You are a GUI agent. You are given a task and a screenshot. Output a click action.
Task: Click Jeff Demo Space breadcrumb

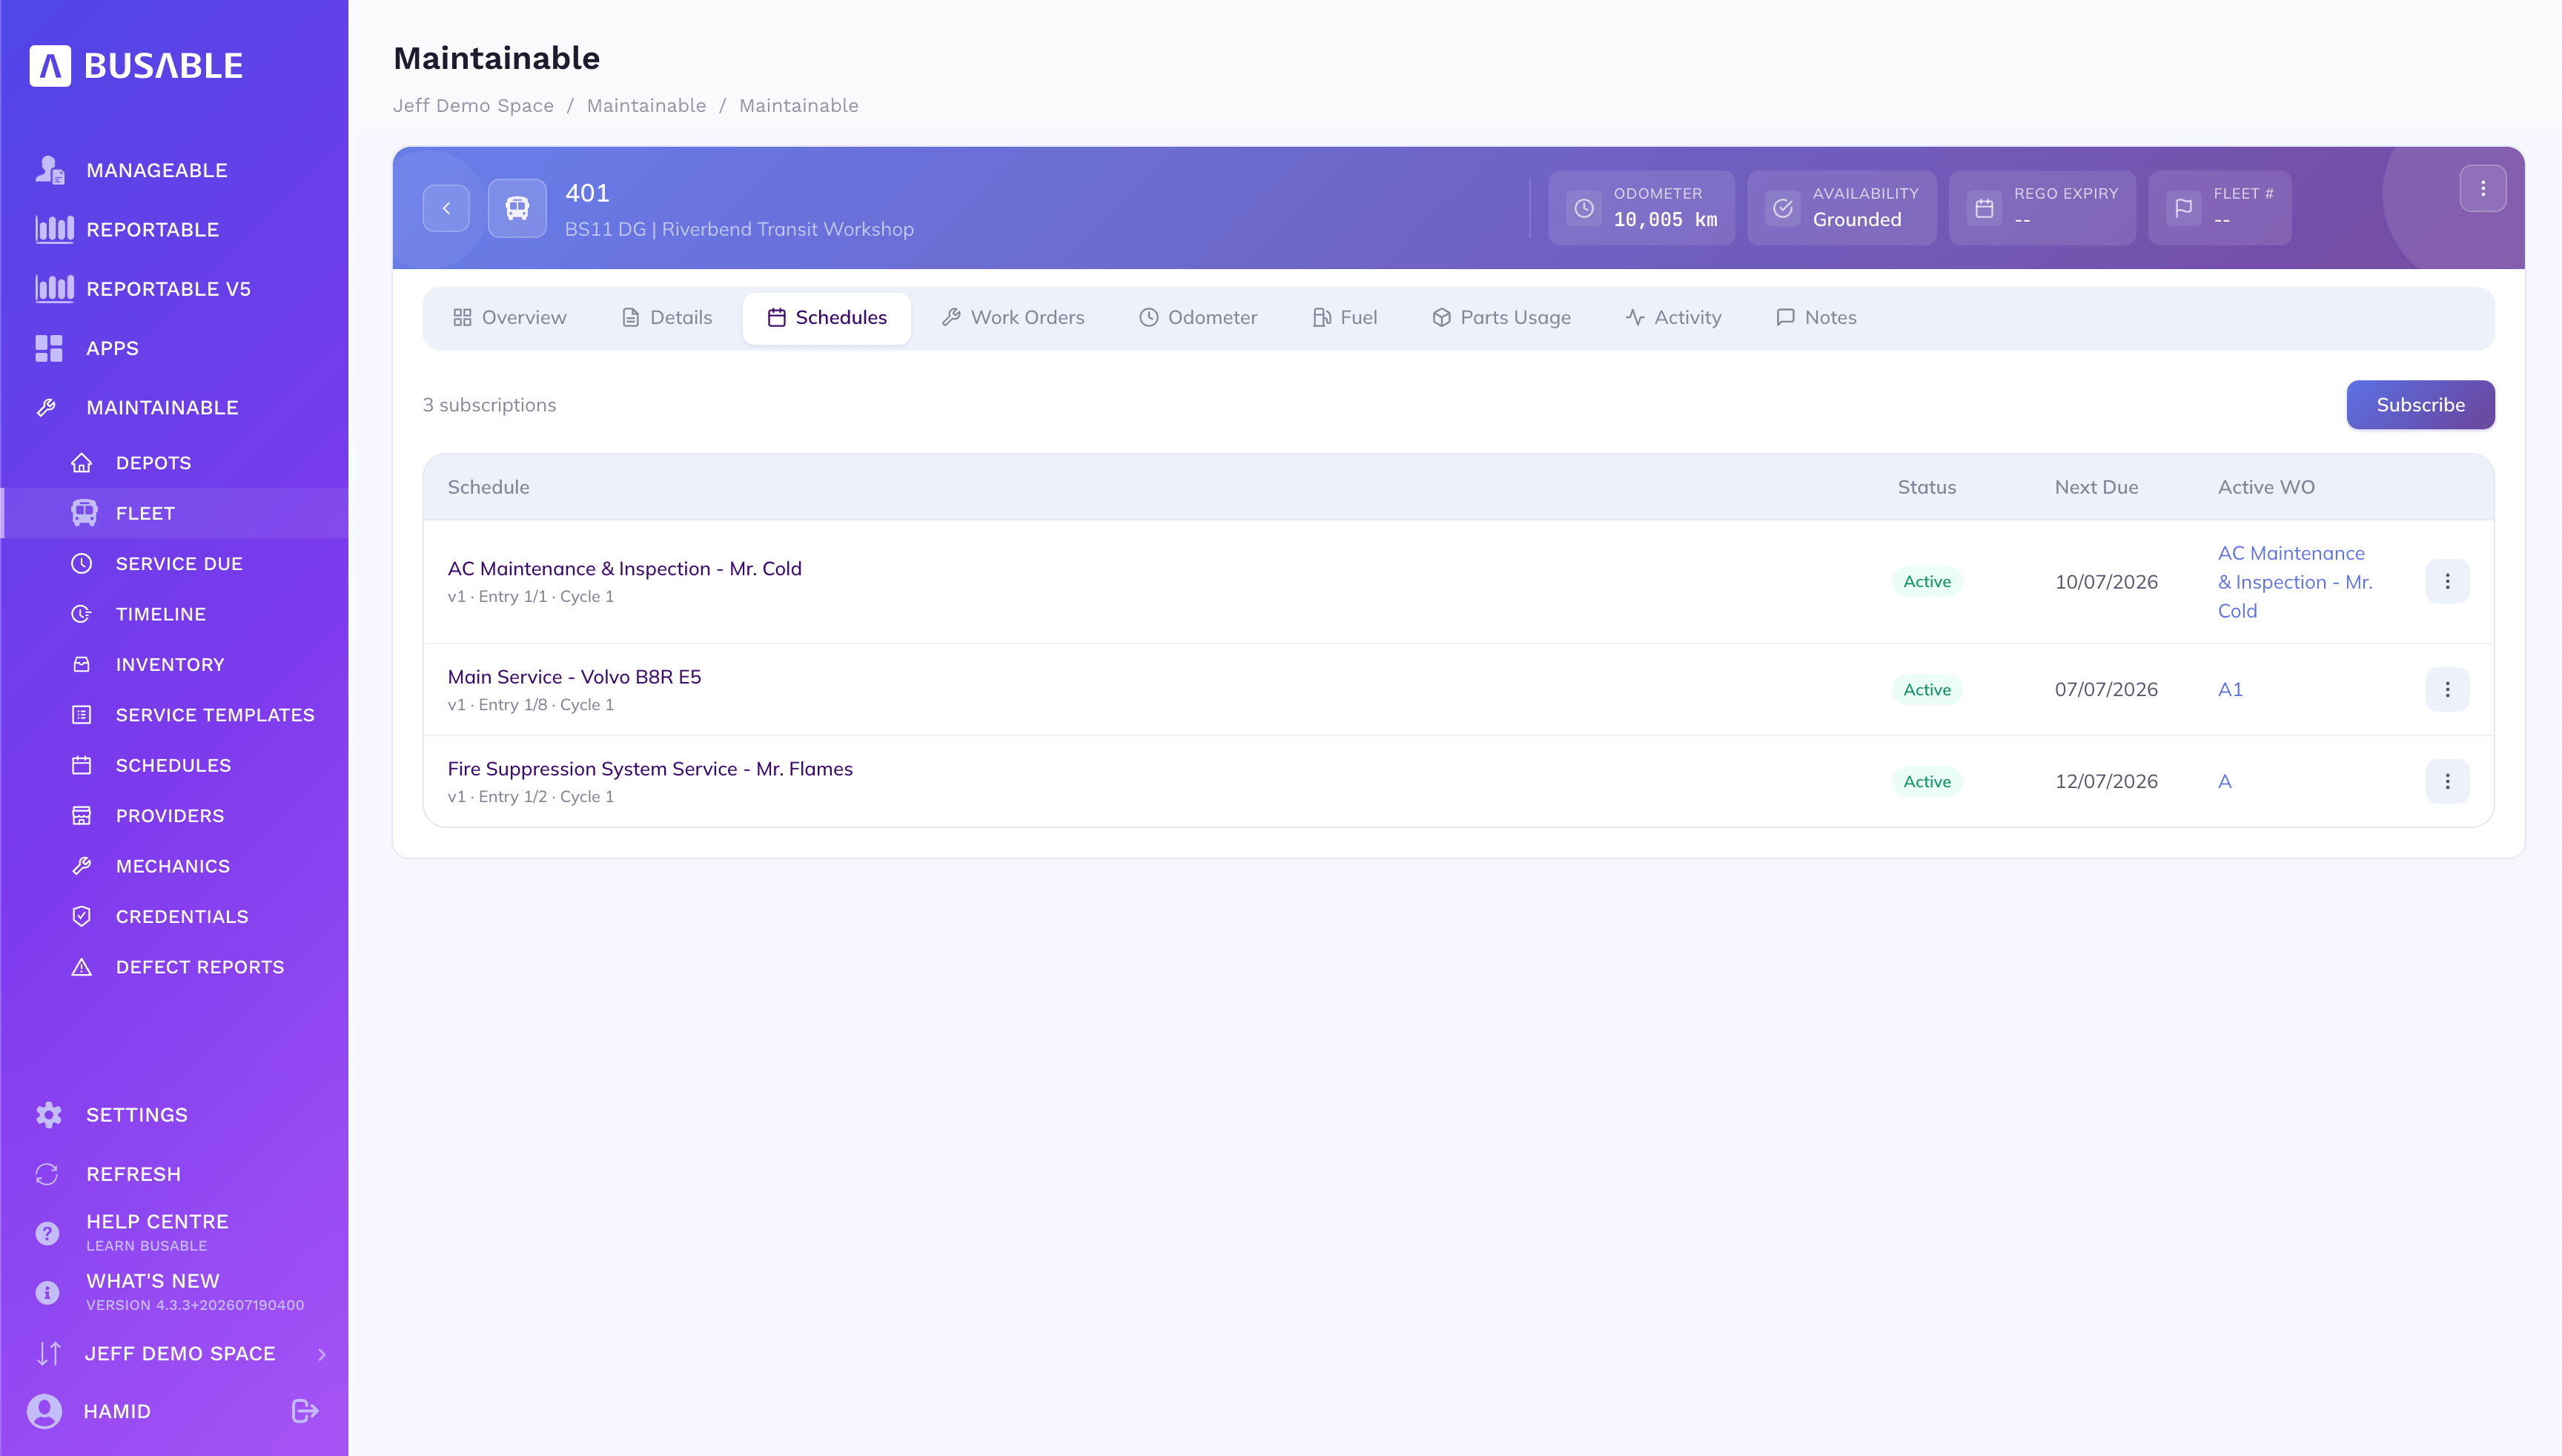click(x=473, y=106)
